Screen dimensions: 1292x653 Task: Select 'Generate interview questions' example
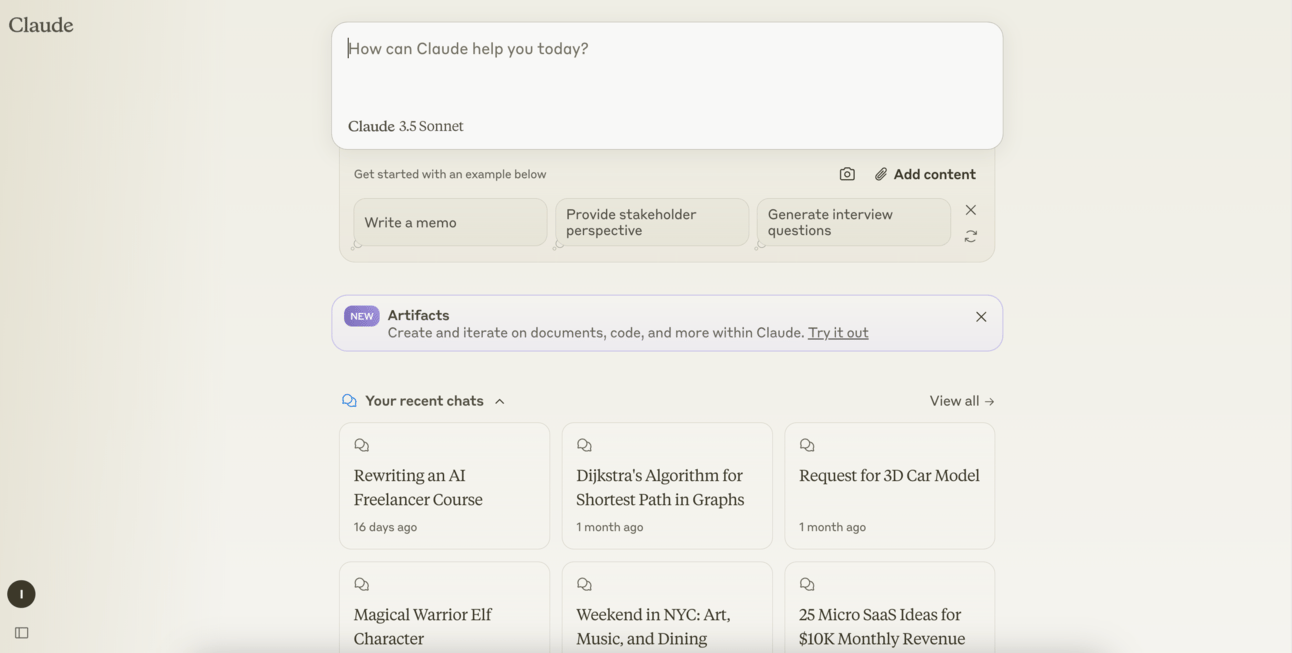click(854, 222)
